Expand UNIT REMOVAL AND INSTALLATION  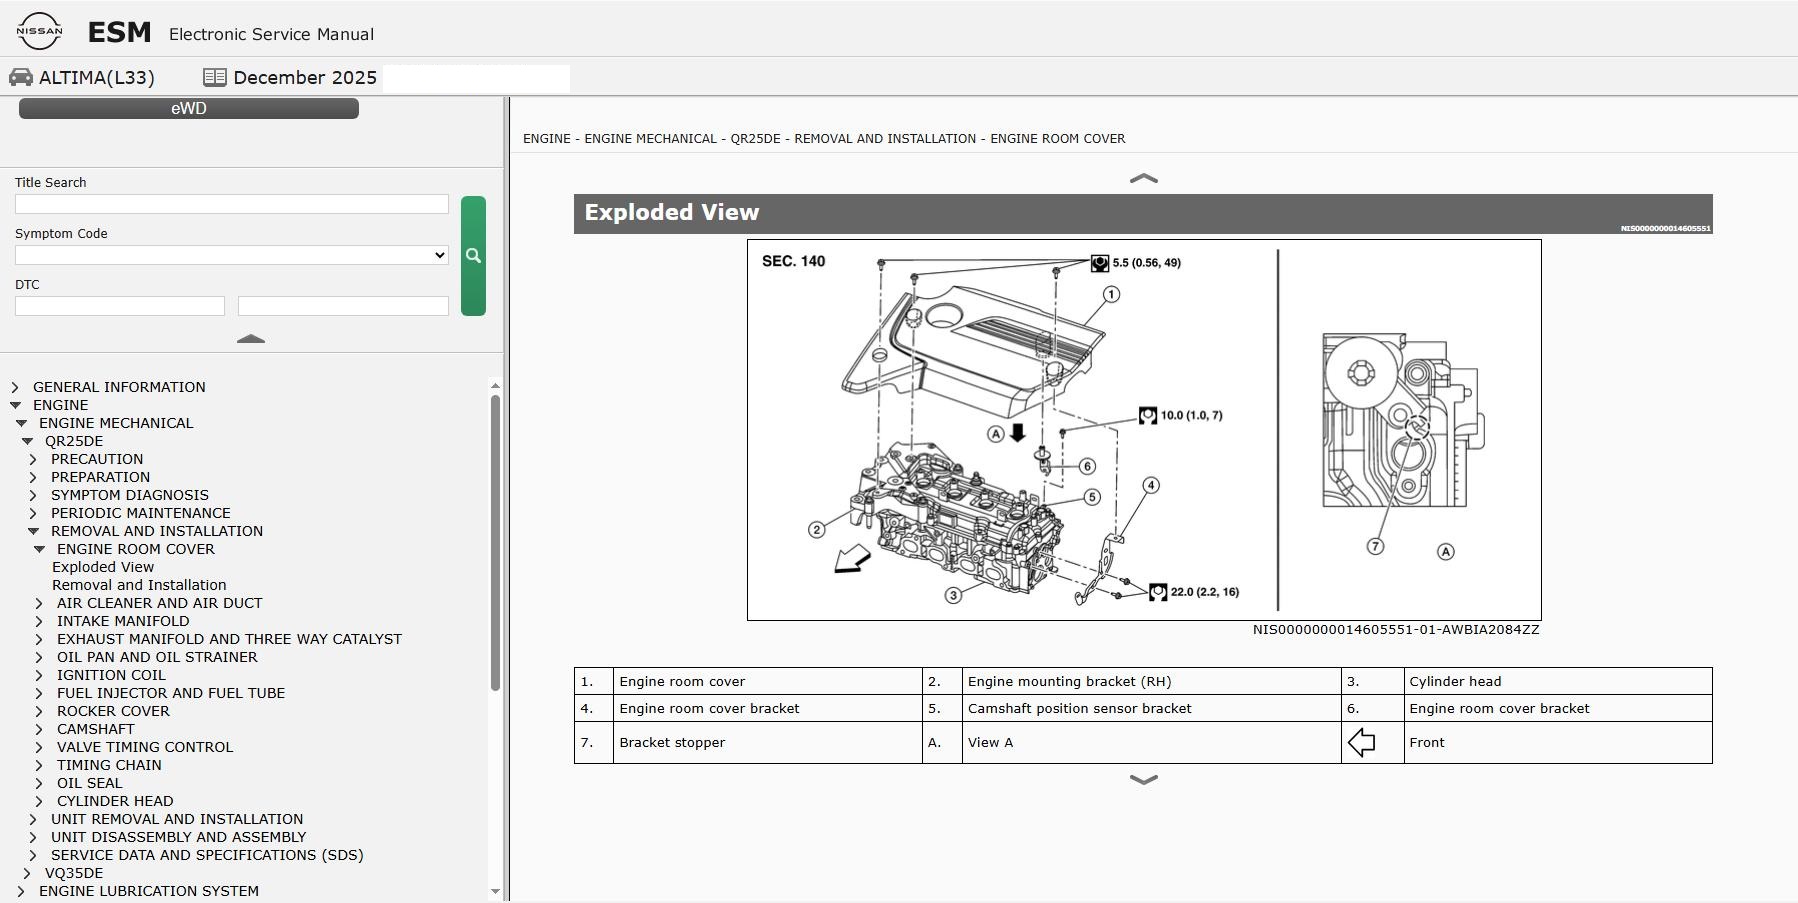(33, 819)
